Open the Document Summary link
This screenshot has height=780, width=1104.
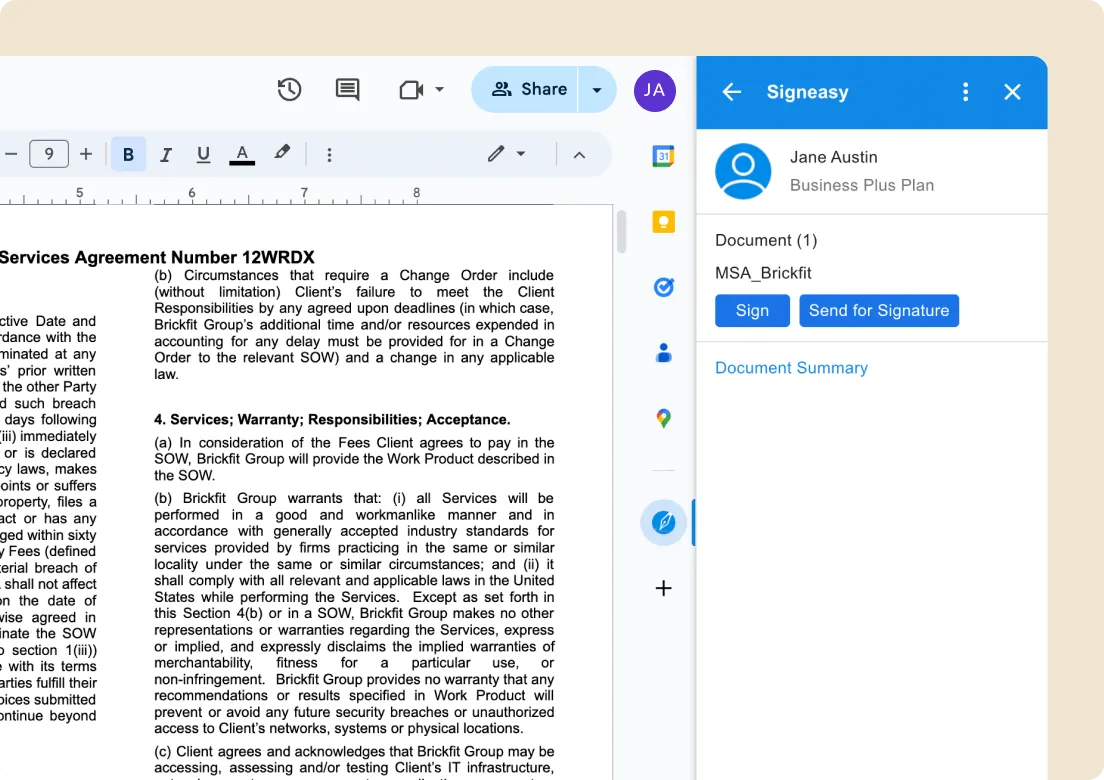tap(791, 368)
